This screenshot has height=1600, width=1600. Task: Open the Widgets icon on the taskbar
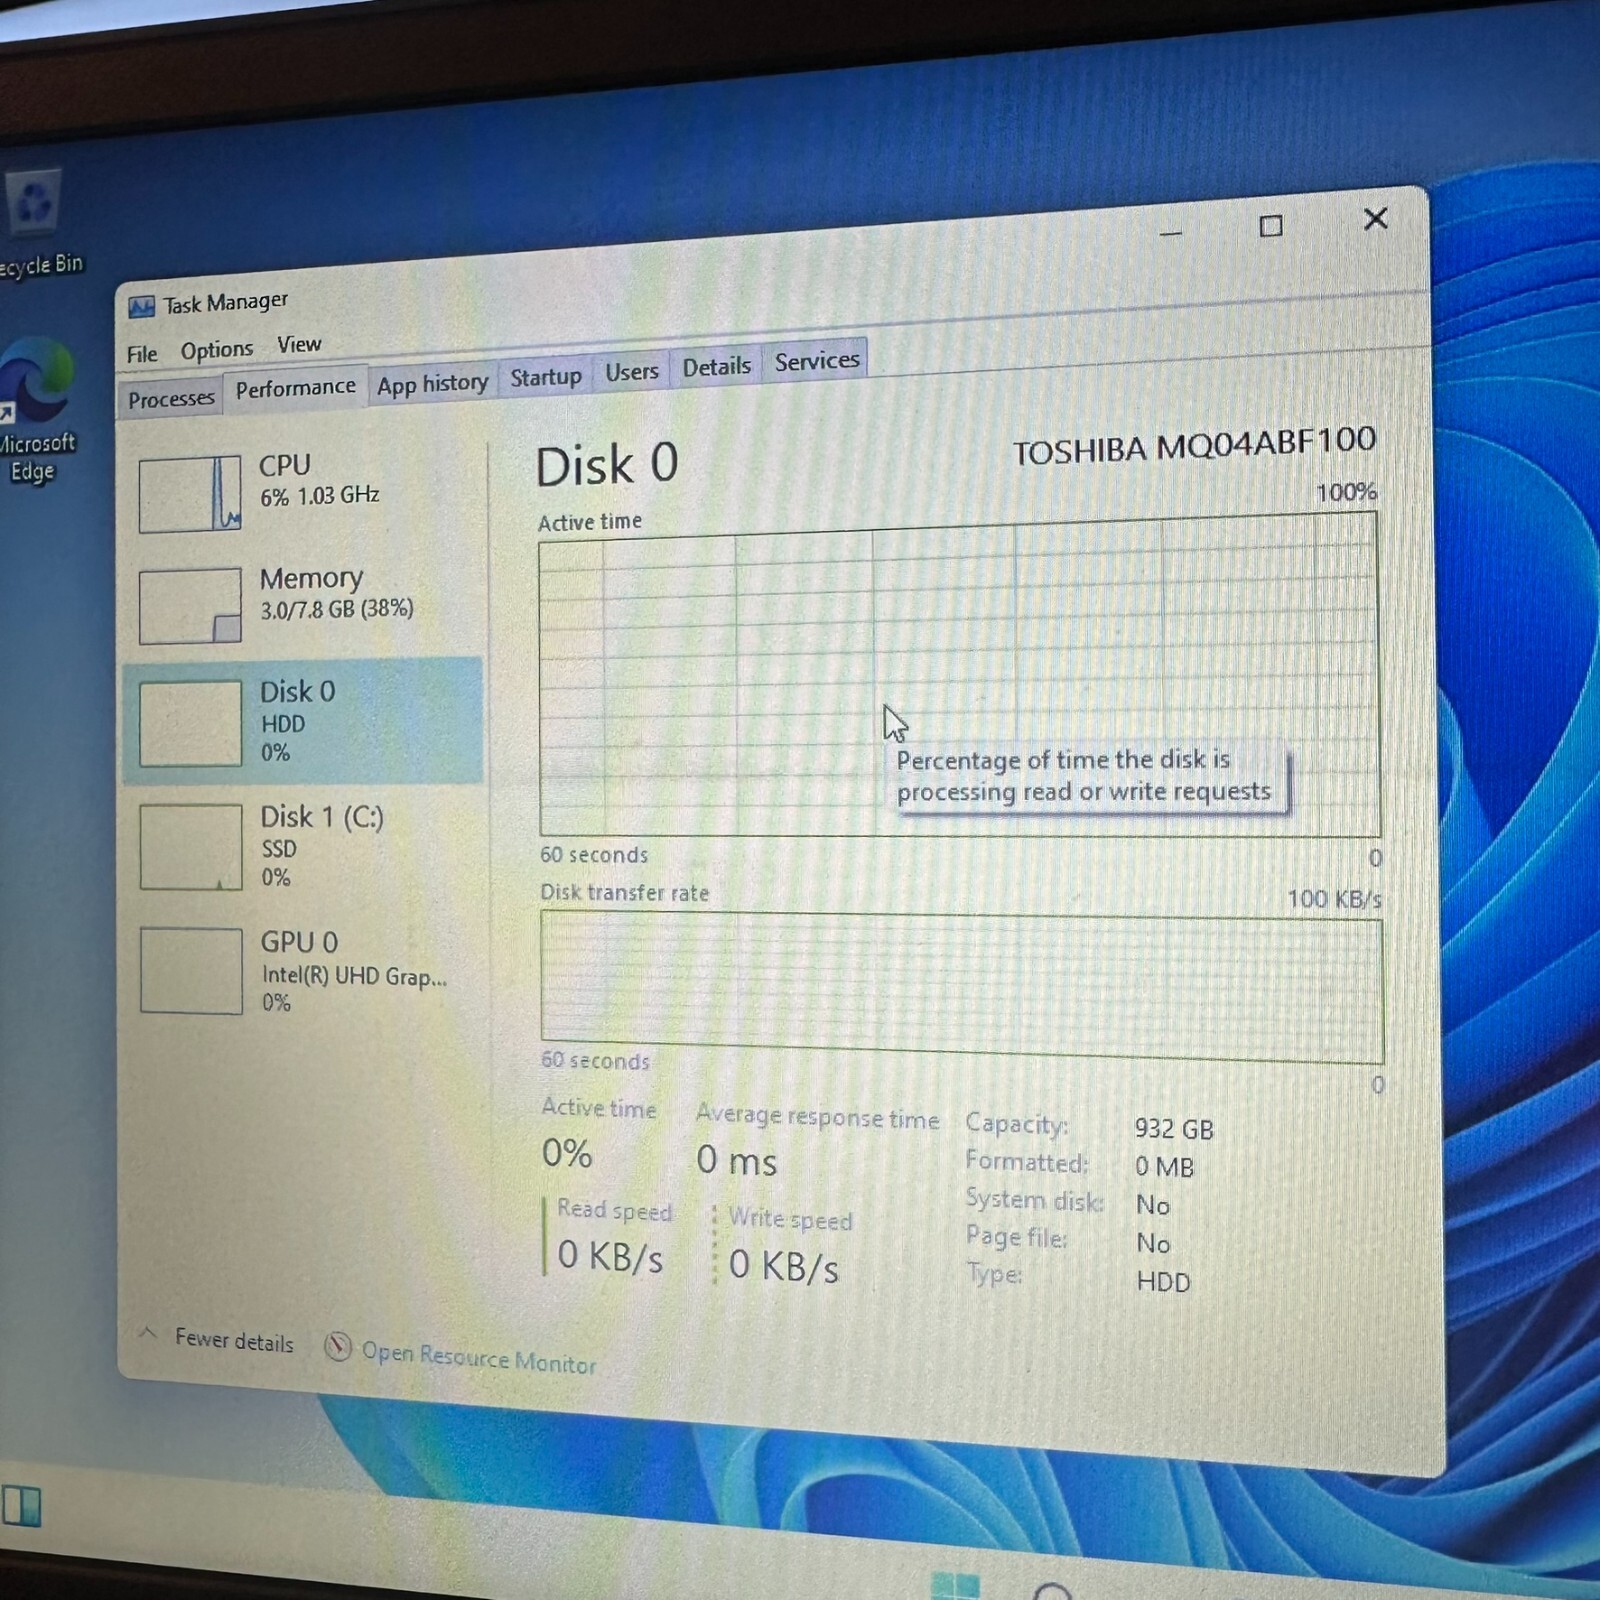(x=21, y=1506)
